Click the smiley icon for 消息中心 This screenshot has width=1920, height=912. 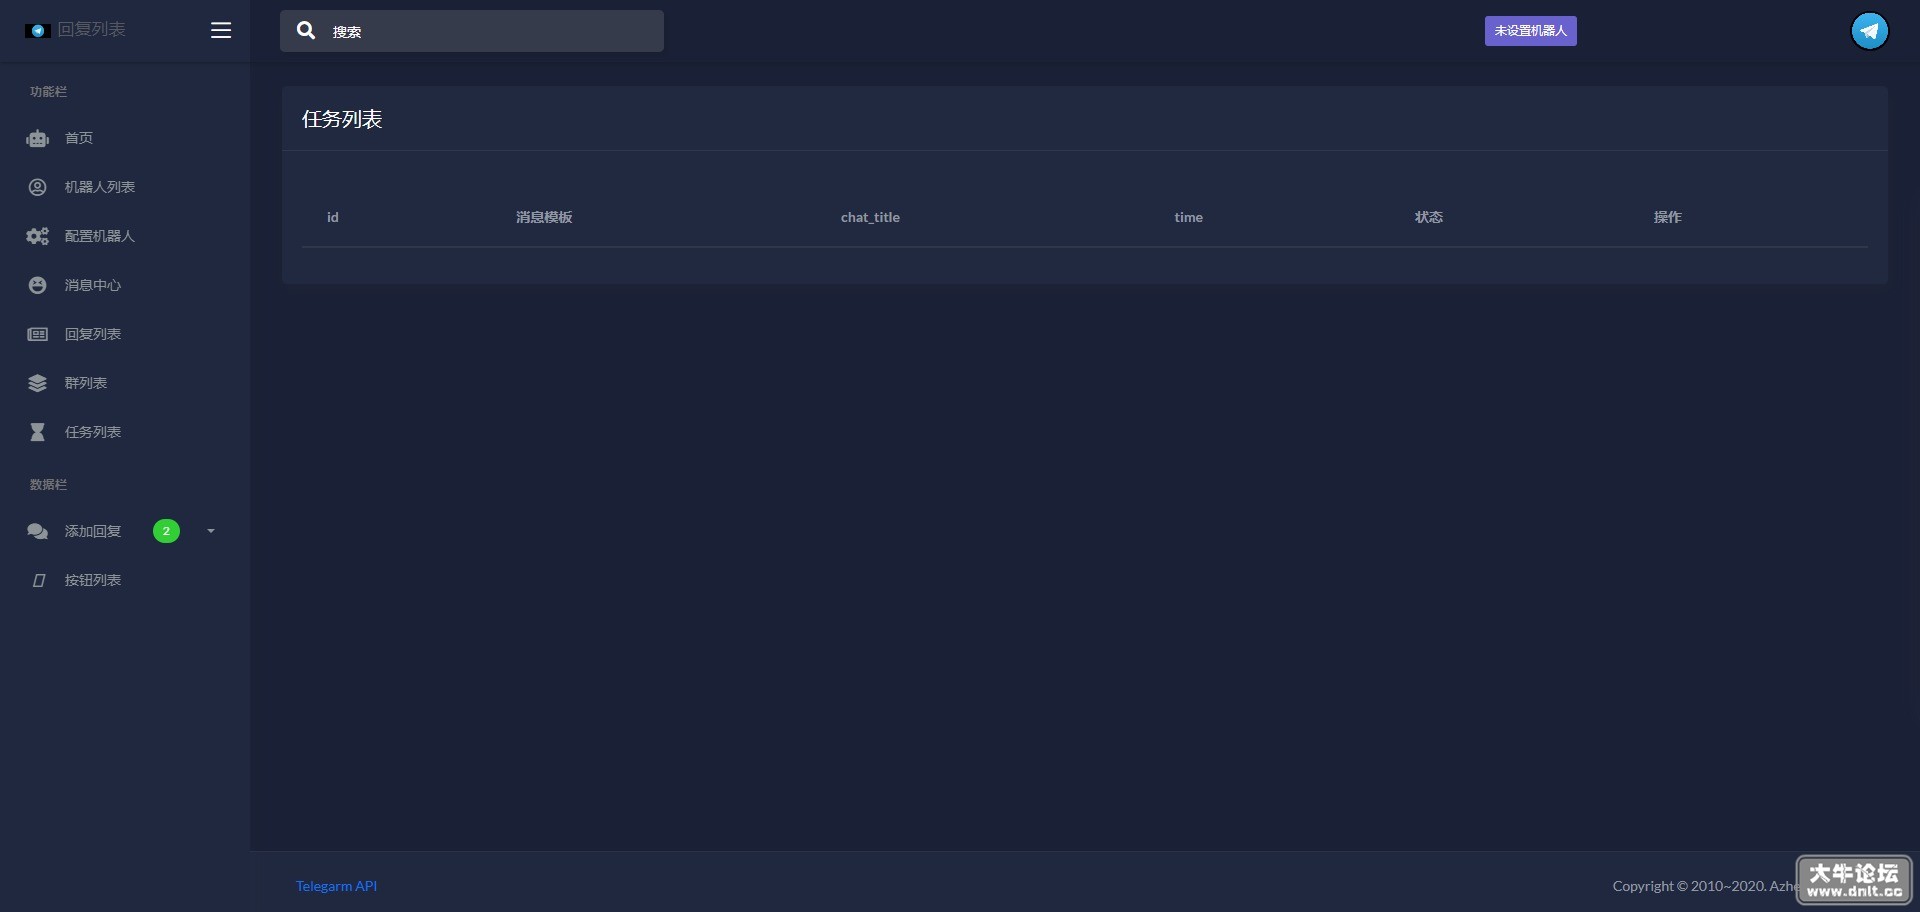coord(38,285)
